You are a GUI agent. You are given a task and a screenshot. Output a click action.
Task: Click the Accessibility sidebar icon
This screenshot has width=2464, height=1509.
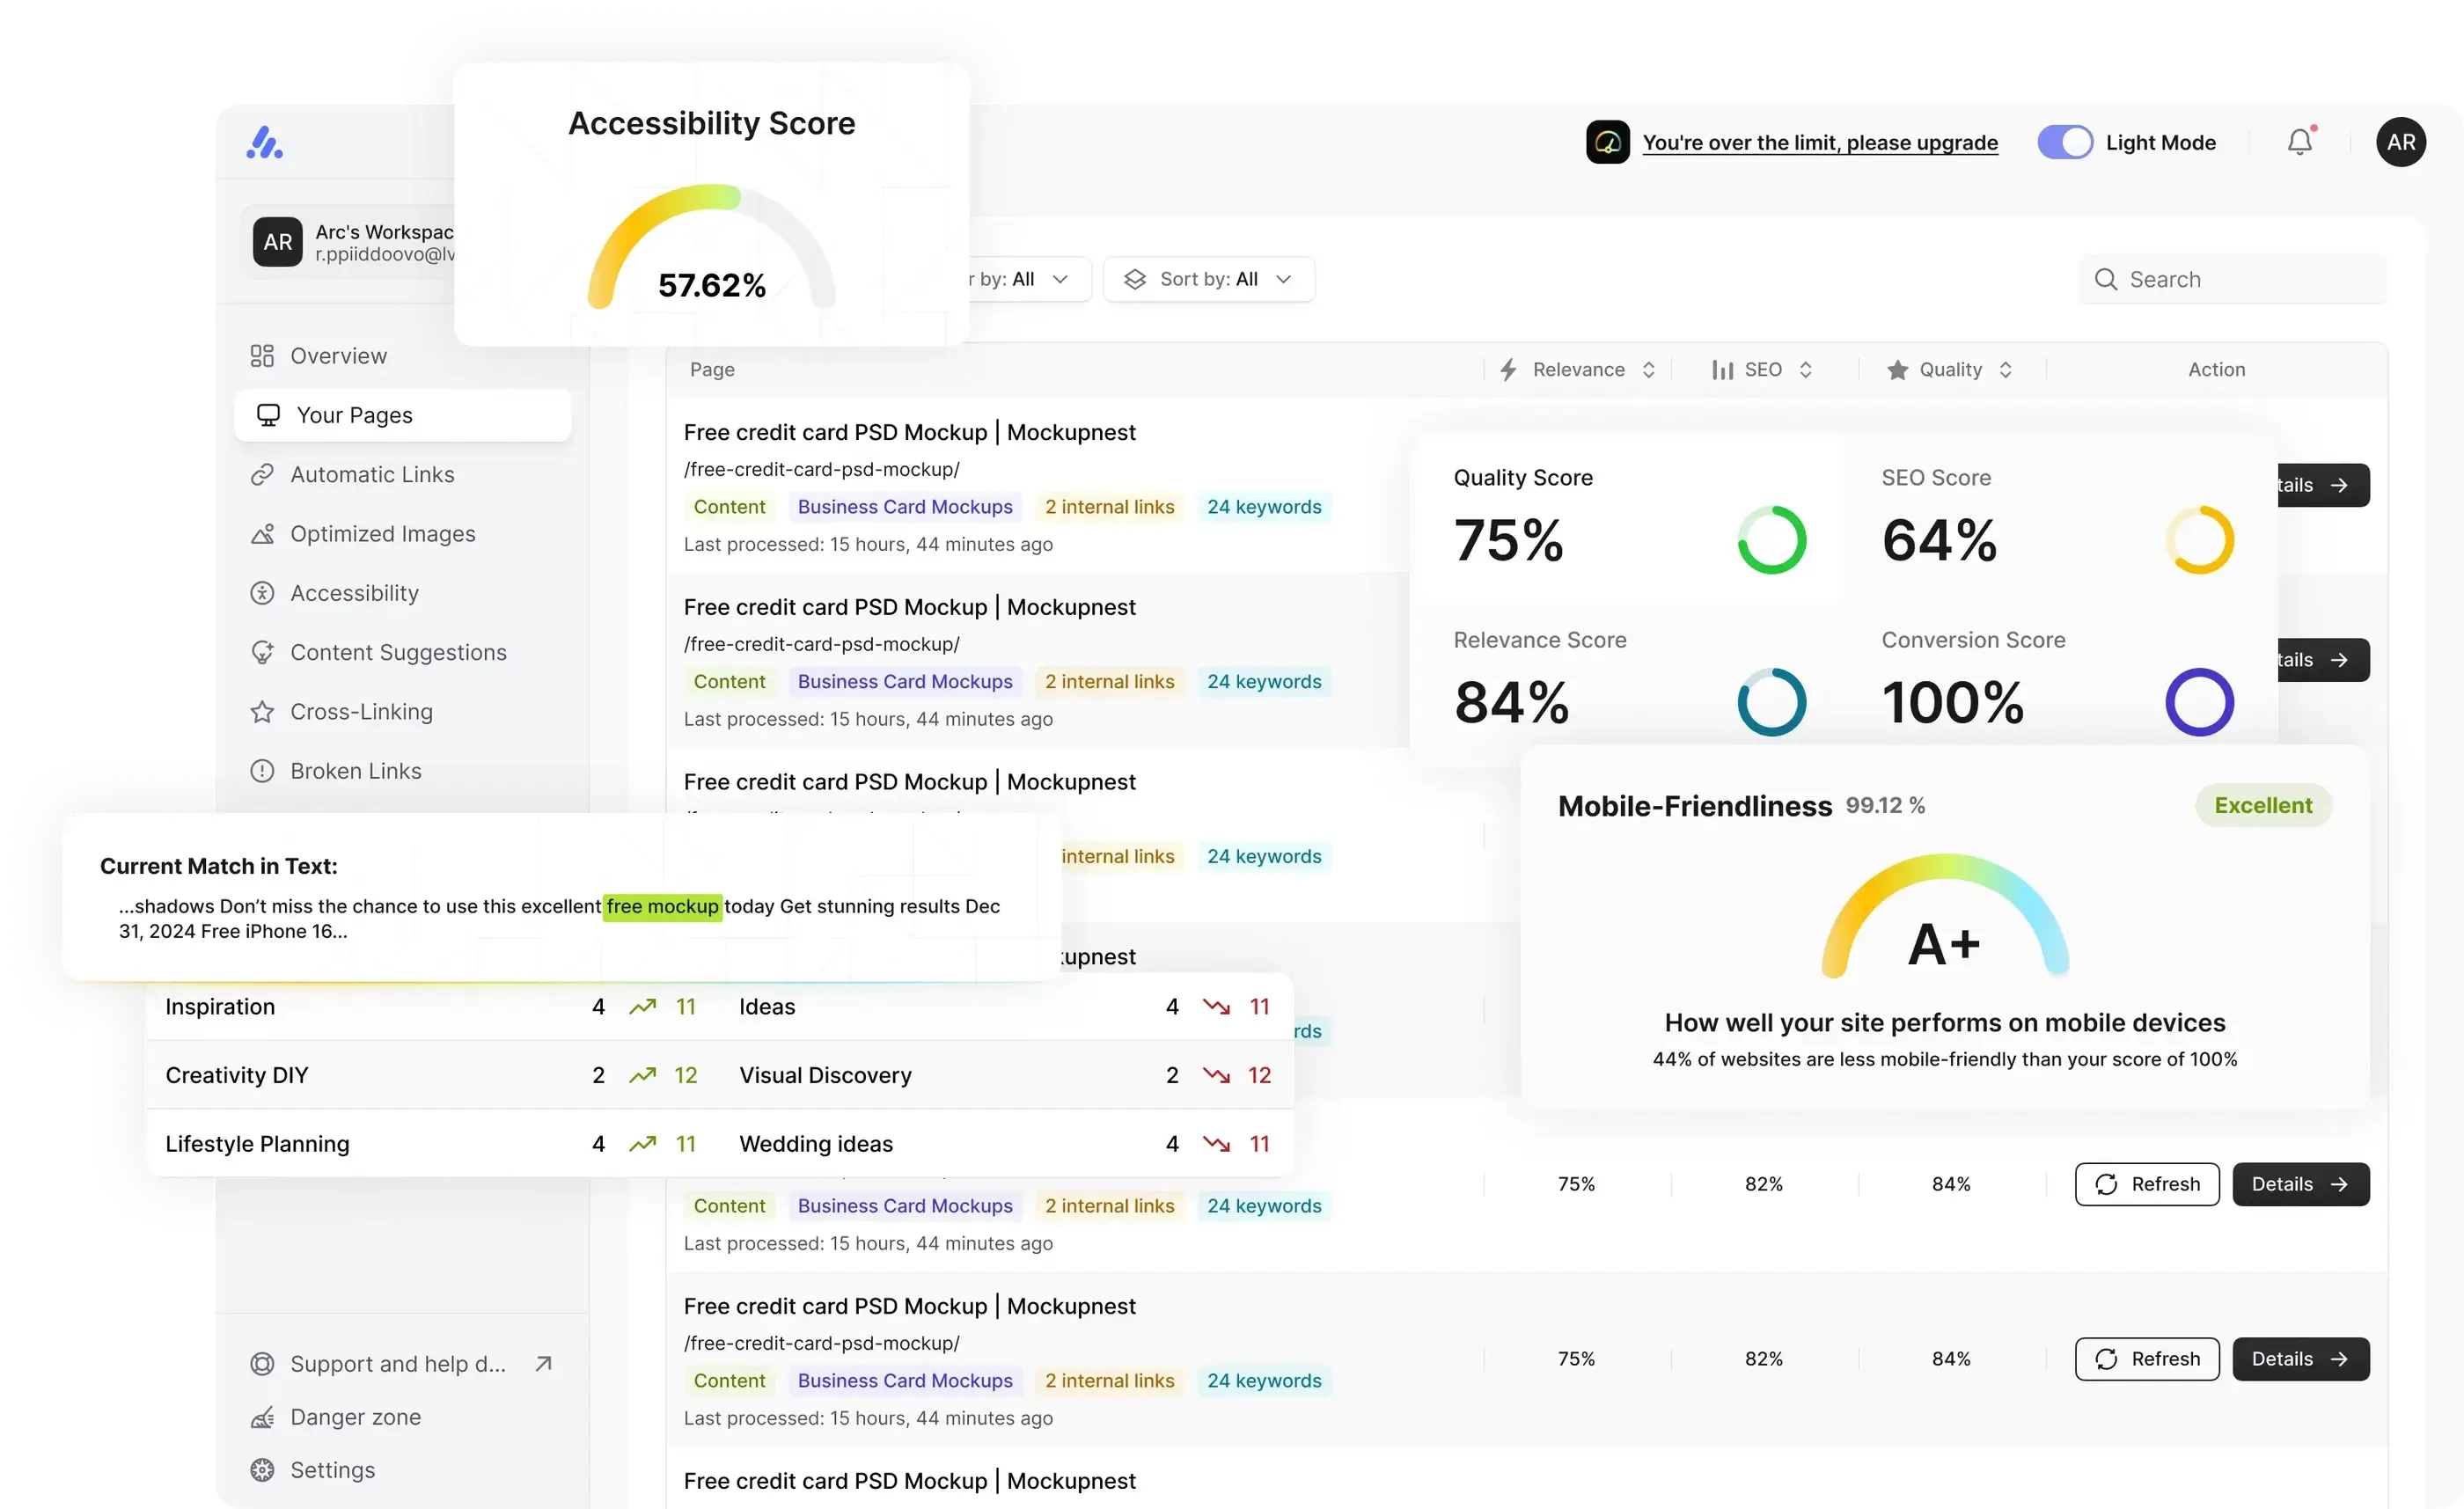coord(262,593)
